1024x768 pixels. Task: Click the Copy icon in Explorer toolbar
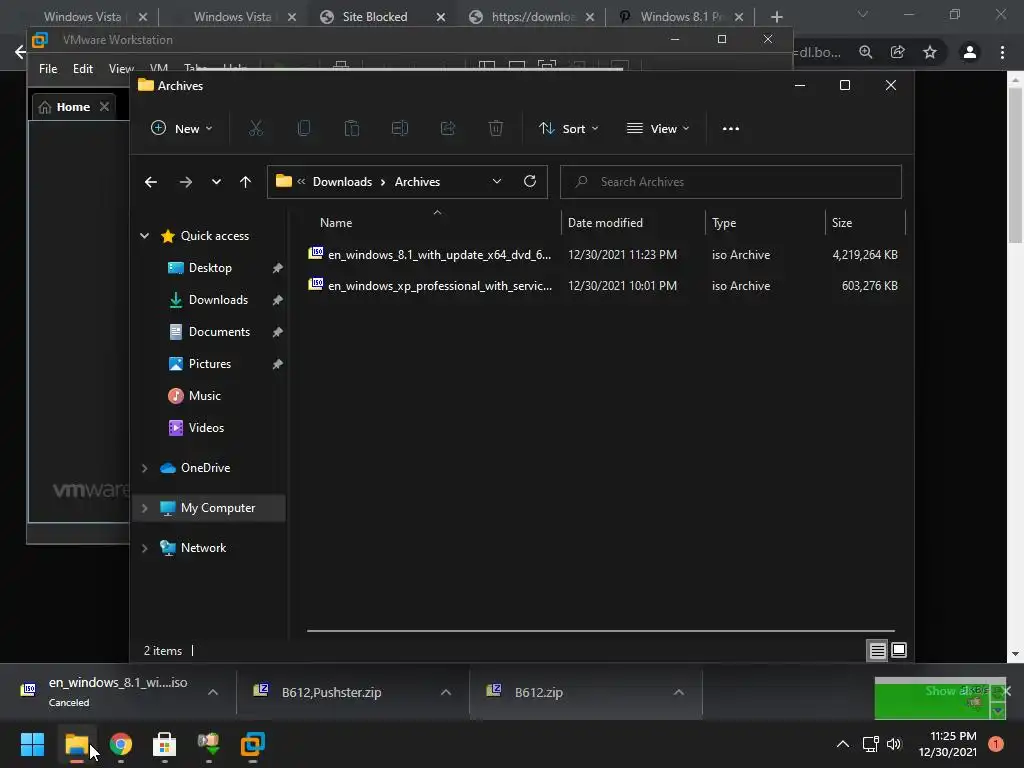(x=304, y=129)
